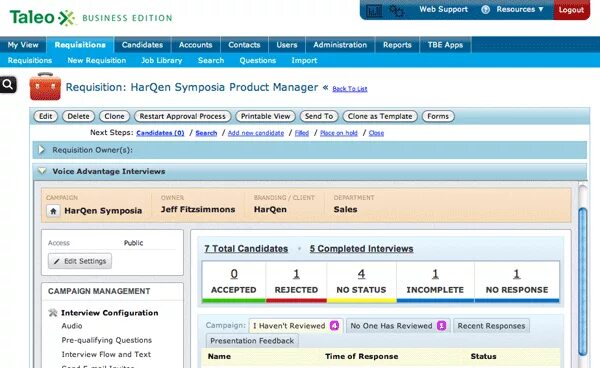This screenshot has height=368, width=600.
Task: Click the magnifying glass search icon
Action: [8, 85]
